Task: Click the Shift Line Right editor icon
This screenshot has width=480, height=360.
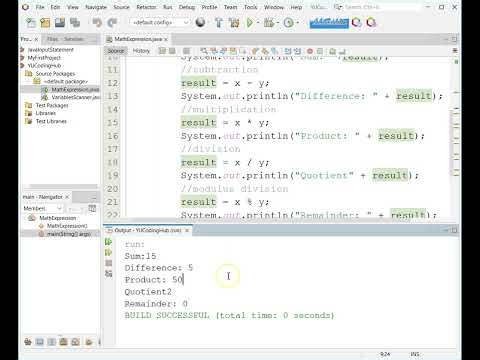Action: point(297,51)
